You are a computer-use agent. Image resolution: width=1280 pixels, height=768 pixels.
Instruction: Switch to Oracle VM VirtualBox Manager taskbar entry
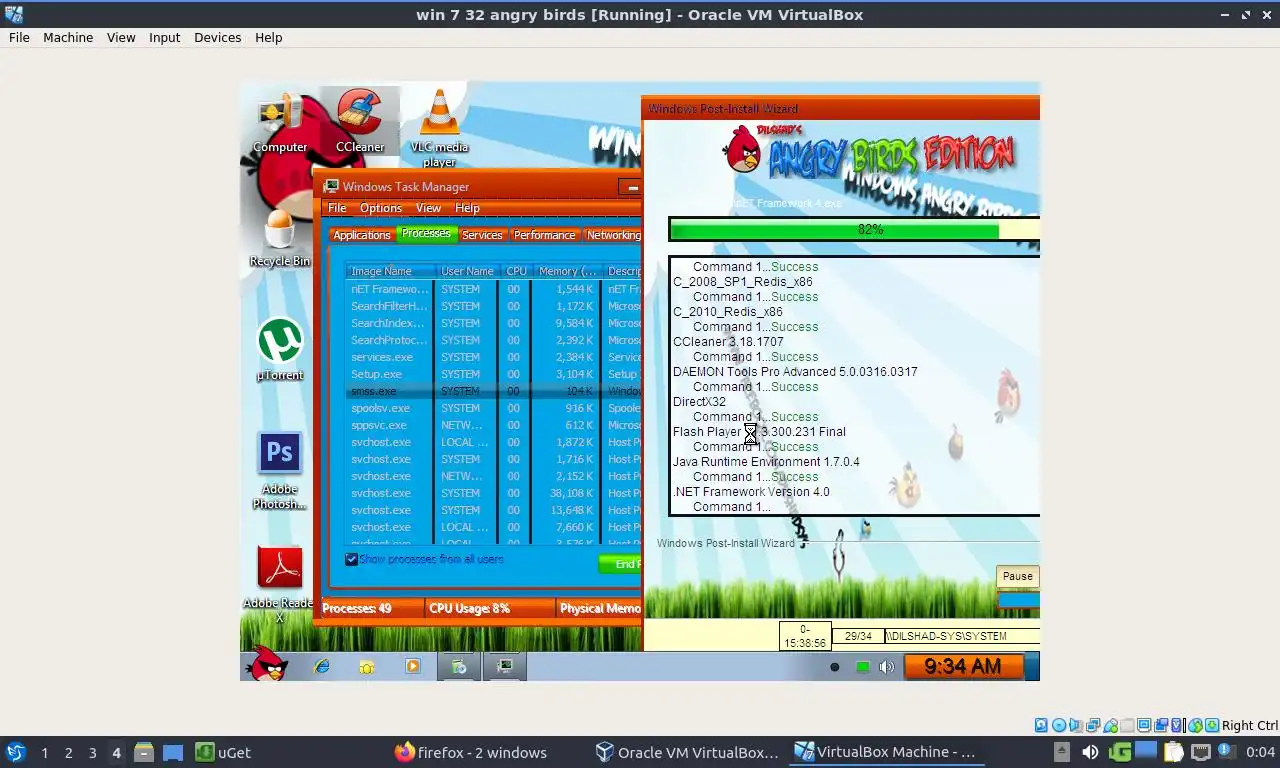[x=686, y=752]
